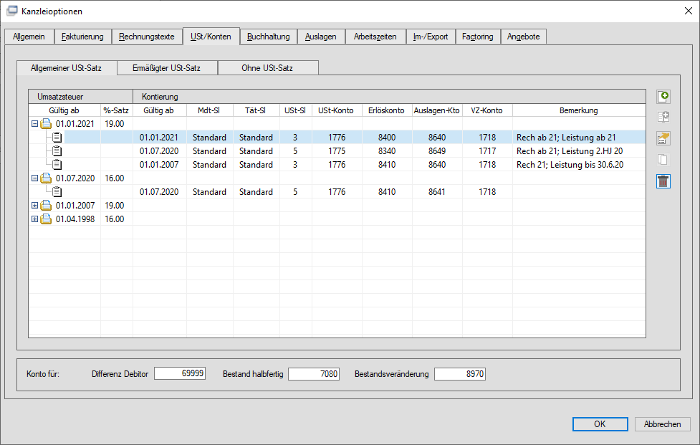Collapse the 01.07.2020 tax rate node
Screen dimensions: 700x445
(x=34, y=178)
